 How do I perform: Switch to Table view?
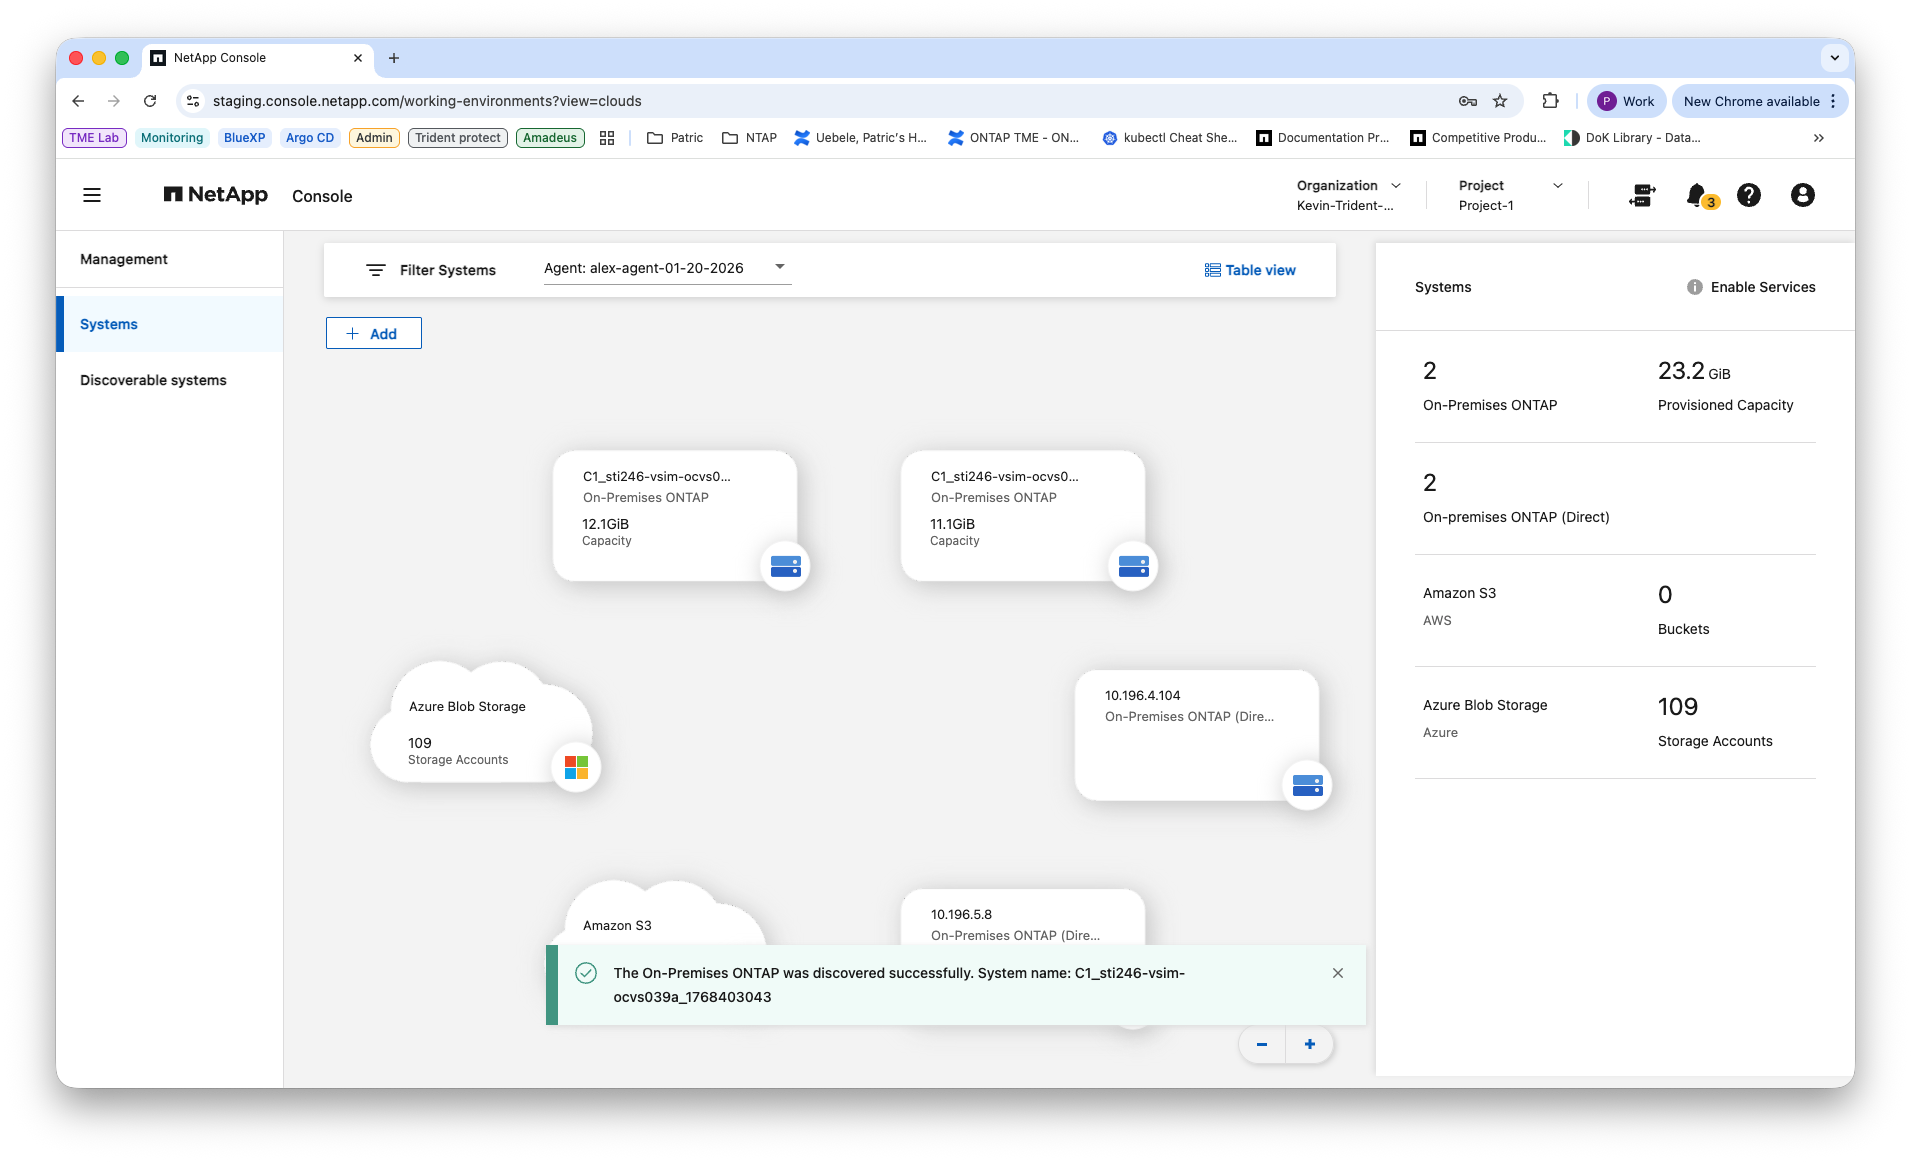[x=1250, y=270]
